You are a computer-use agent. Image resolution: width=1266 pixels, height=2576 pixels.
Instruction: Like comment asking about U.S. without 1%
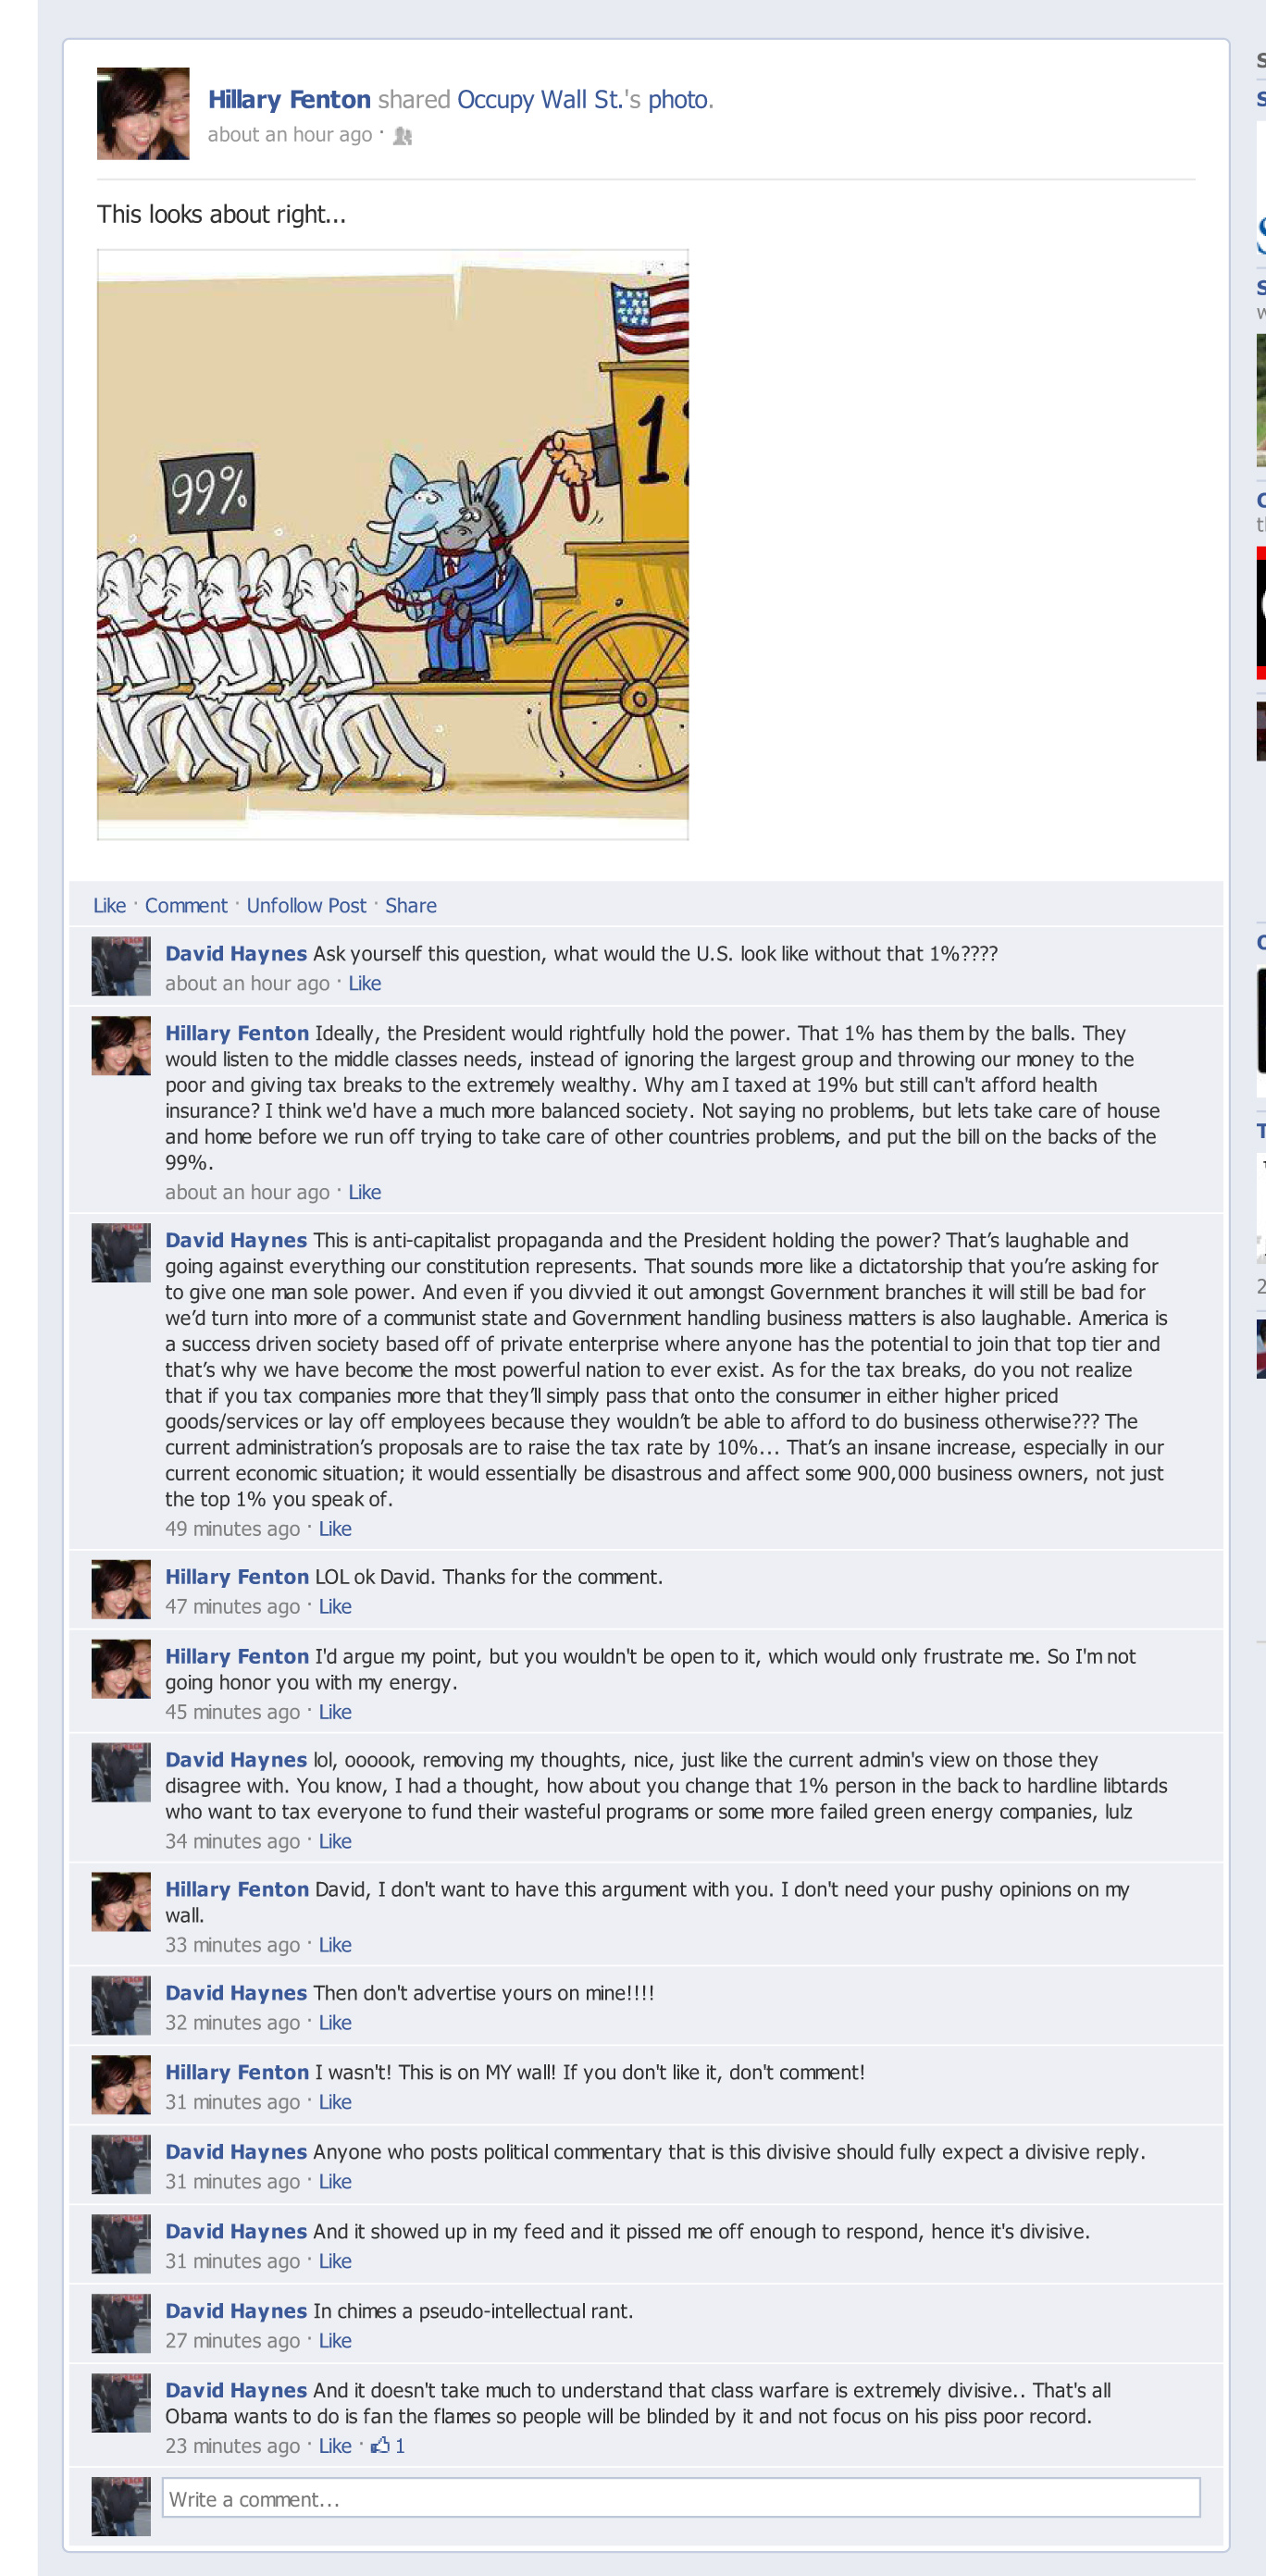365,983
